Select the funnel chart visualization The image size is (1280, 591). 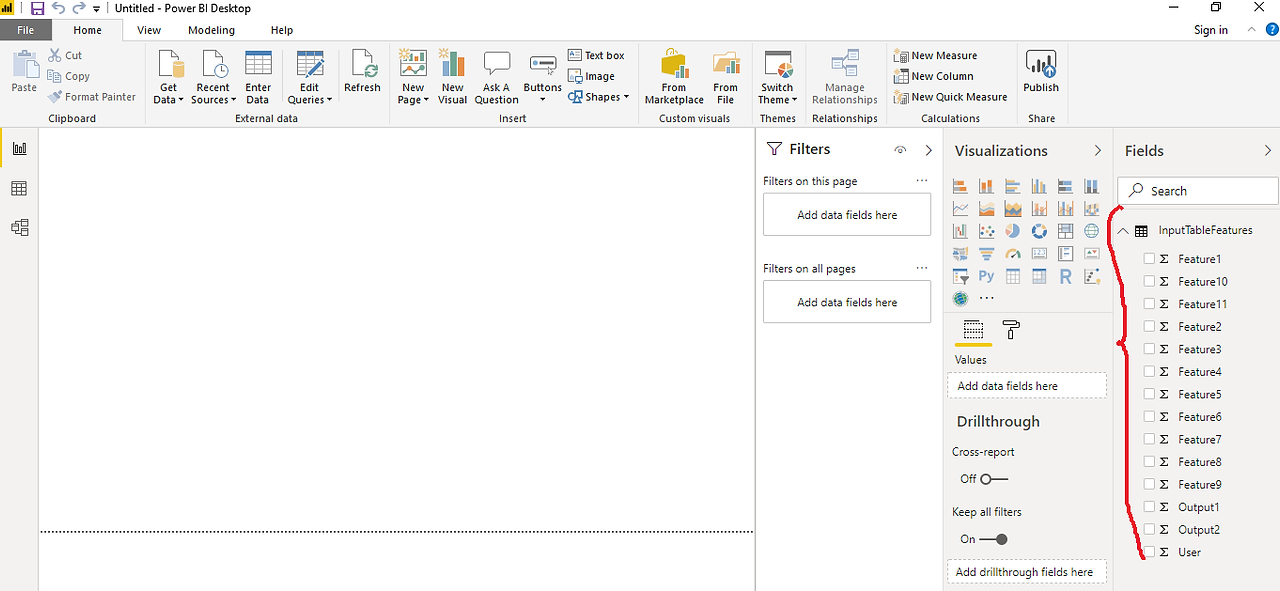pyautogui.click(x=986, y=254)
